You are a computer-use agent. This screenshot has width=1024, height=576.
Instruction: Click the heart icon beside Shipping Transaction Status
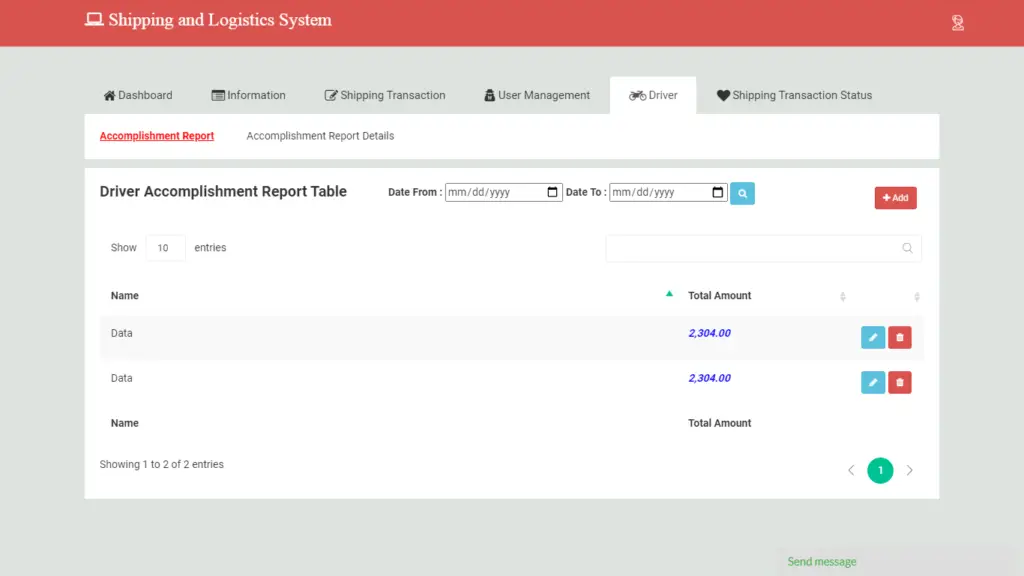click(722, 94)
